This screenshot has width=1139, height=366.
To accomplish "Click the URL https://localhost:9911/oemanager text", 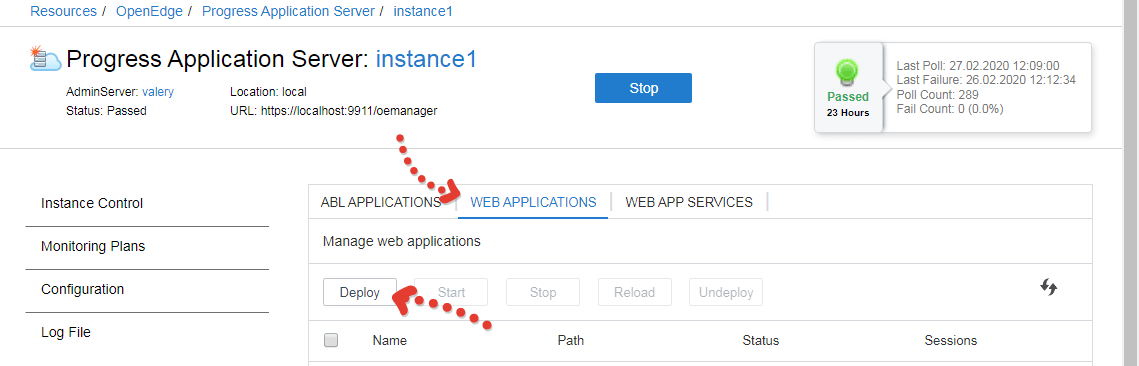I will (x=333, y=111).
